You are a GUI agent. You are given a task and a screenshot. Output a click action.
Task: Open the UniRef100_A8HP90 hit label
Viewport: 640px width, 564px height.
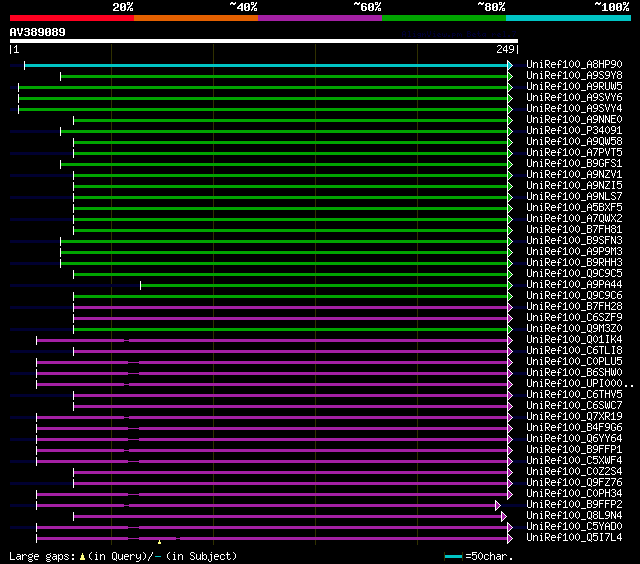[x=574, y=64]
